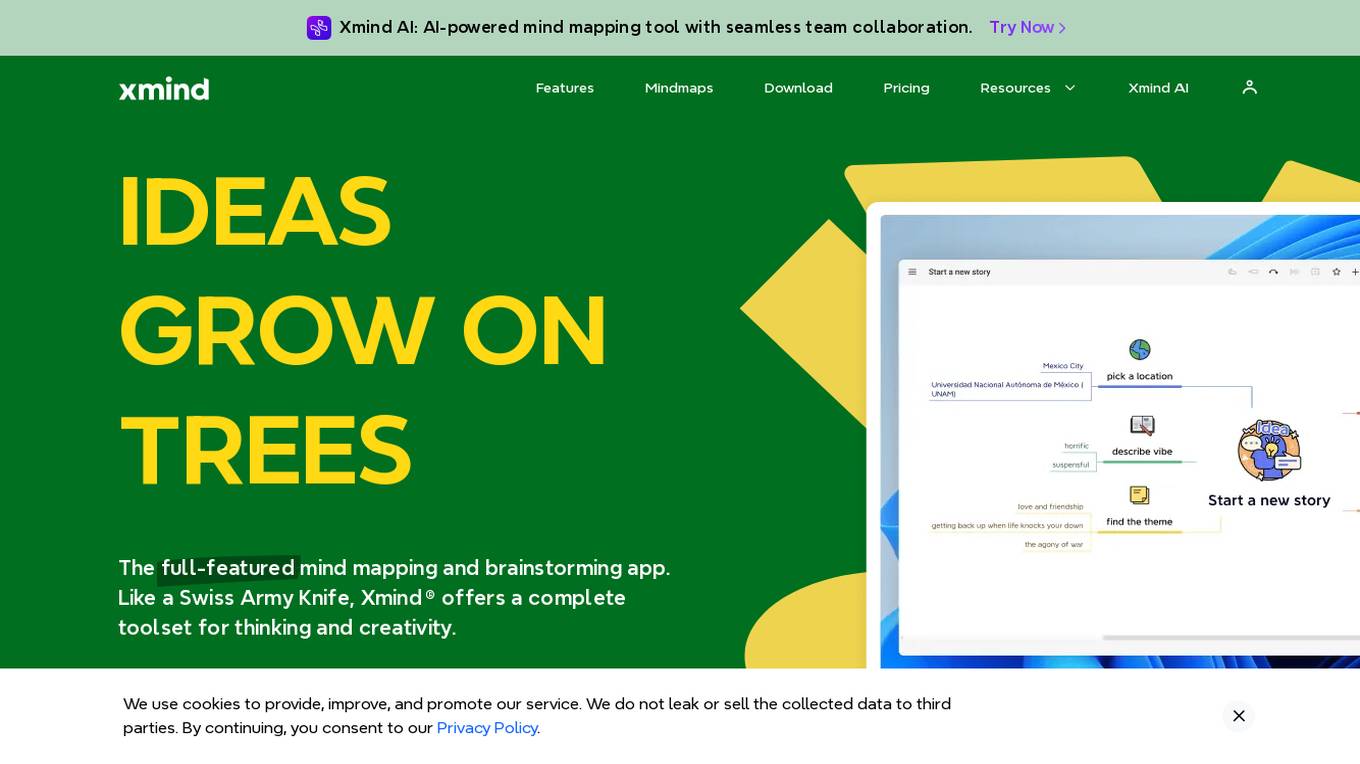Click the globe icon above pick a location
The image size is (1360, 764).
coord(1140,349)
